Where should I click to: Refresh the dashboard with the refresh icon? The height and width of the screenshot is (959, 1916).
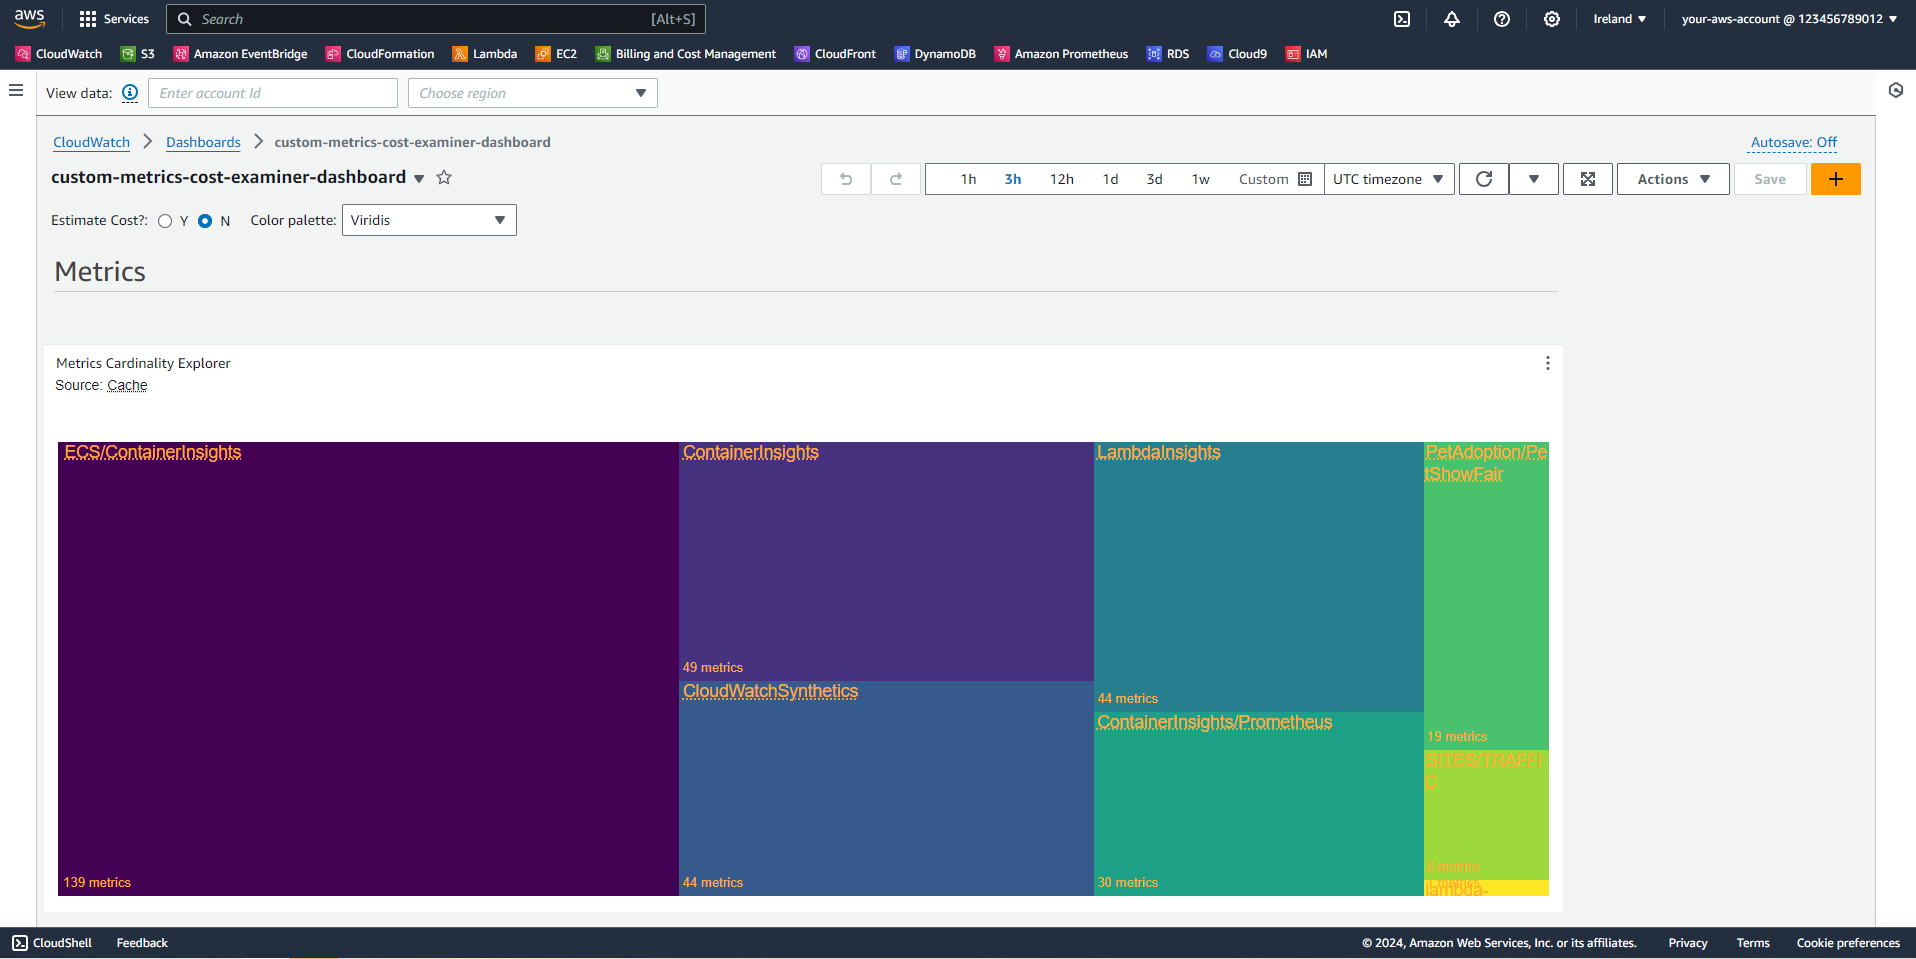(x=1483, y=179)
